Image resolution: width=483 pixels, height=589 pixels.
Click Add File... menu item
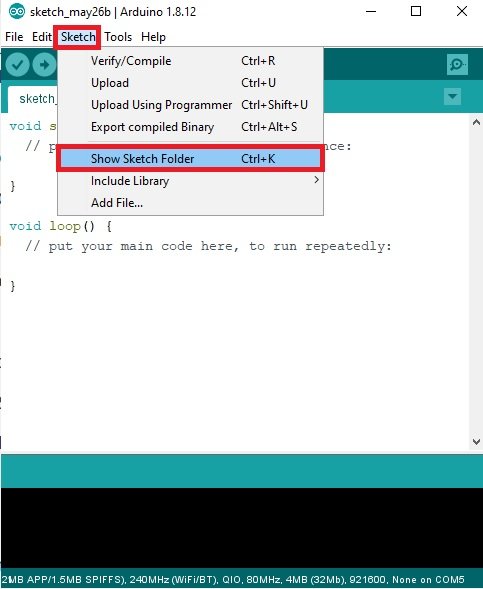pyautogui.click(x=190, y=203)
